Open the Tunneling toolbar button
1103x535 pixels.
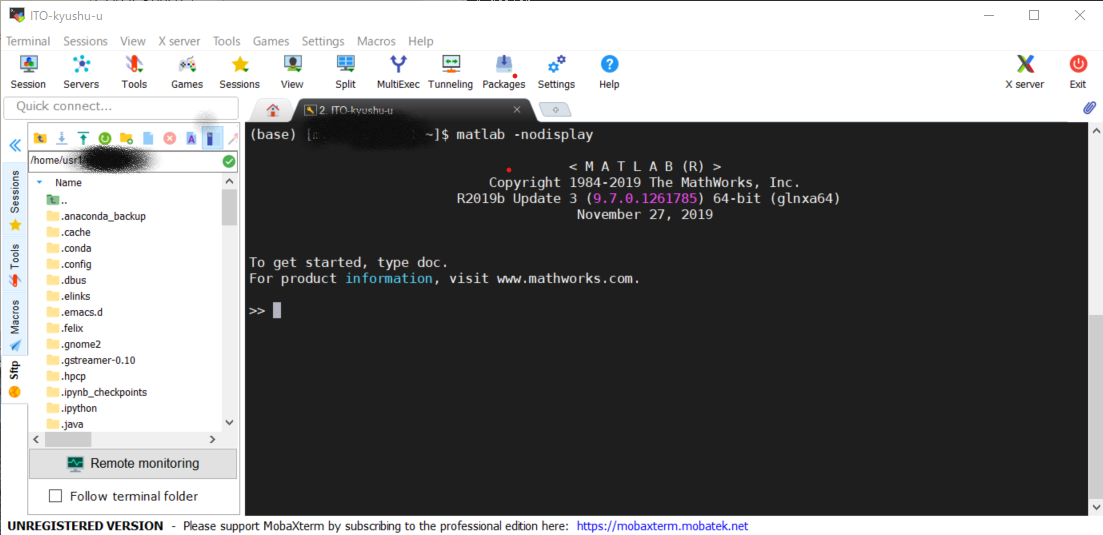coord(450,72)
